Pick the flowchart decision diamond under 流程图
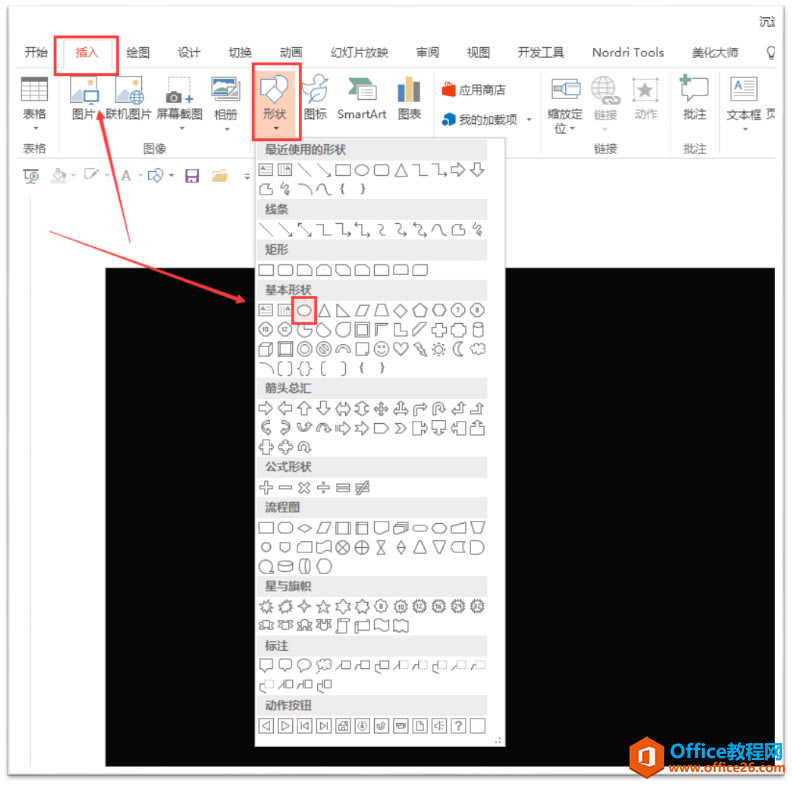Image resolution: width=792 pixels, height=785 pixels. 305,528
